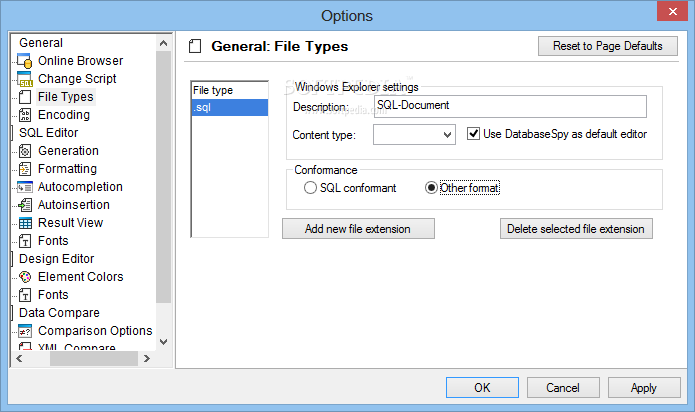Viewport: 695px width, 412px height.
Task: Click the Result View grid icon
Action: [25, 223]
